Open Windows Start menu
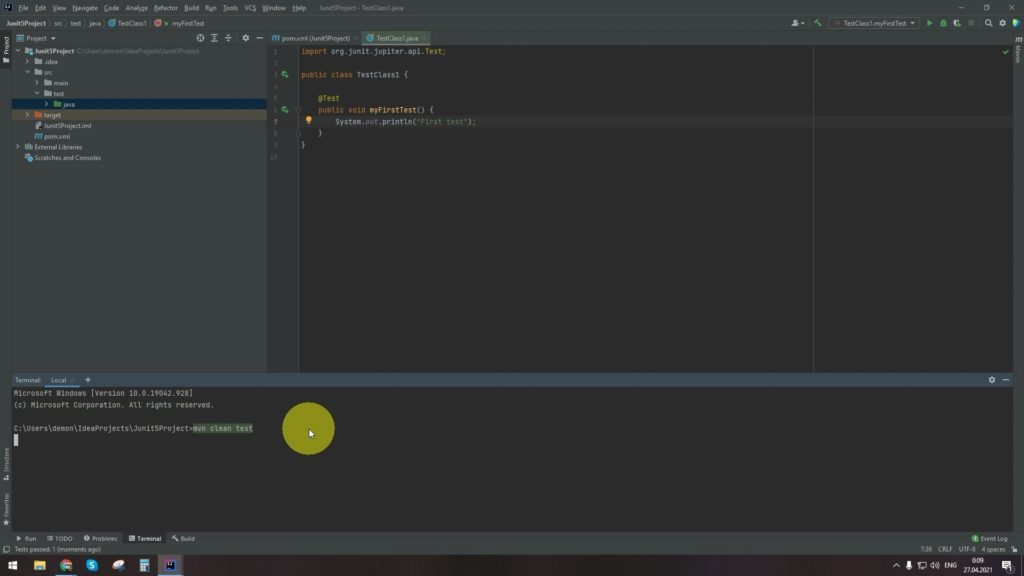This screenshot has width=1024, height=576. (12, 565)
